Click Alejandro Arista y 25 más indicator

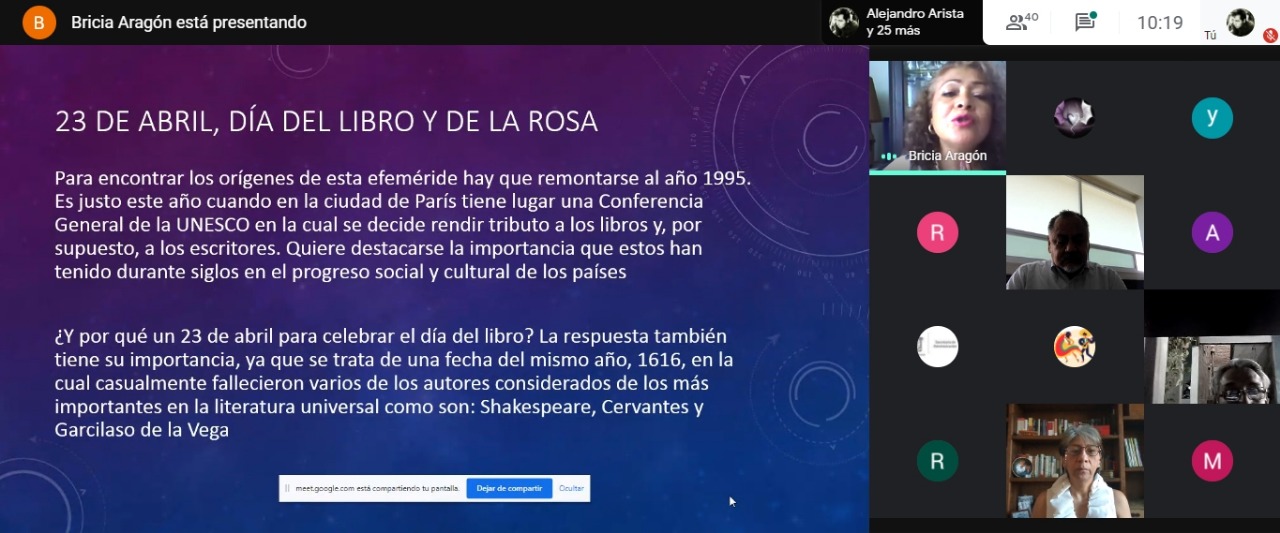[x=898, y=22]
